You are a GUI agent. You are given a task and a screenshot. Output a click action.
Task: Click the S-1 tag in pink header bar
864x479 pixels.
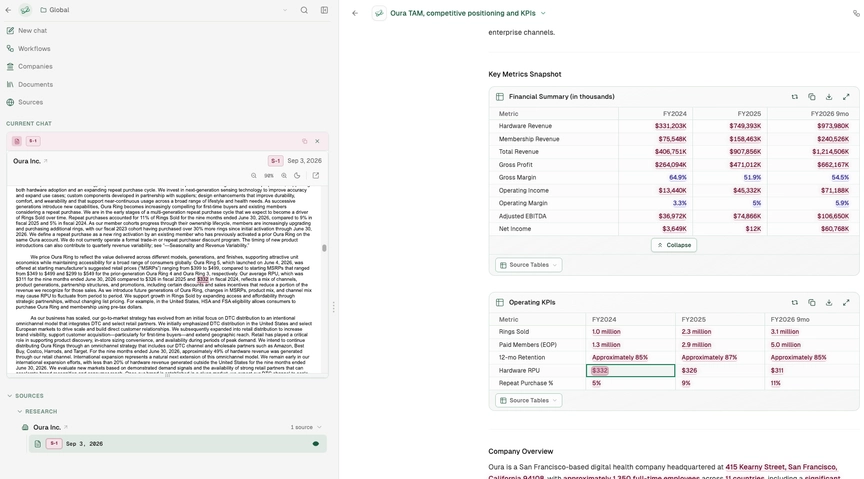pyautogui.click(x=33, y=141)
